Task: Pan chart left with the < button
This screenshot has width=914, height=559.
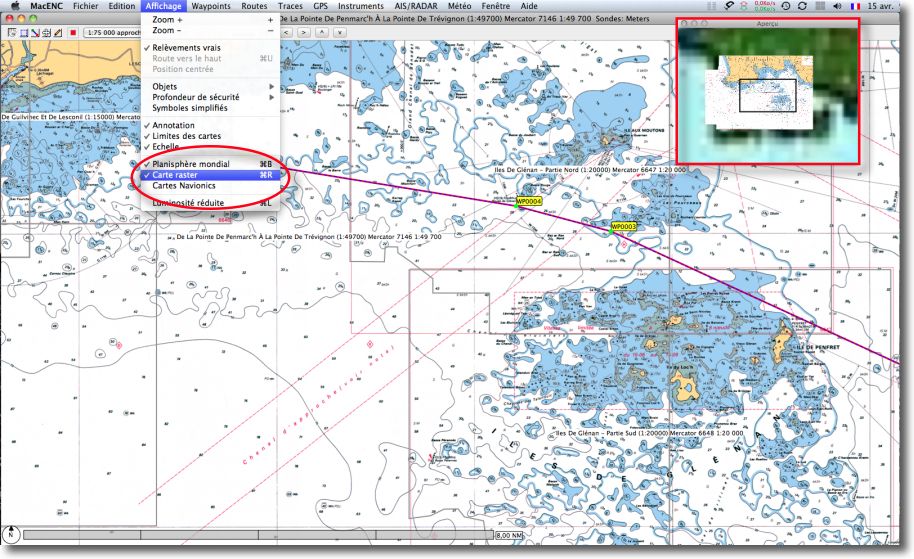Action: coord(286,33)
